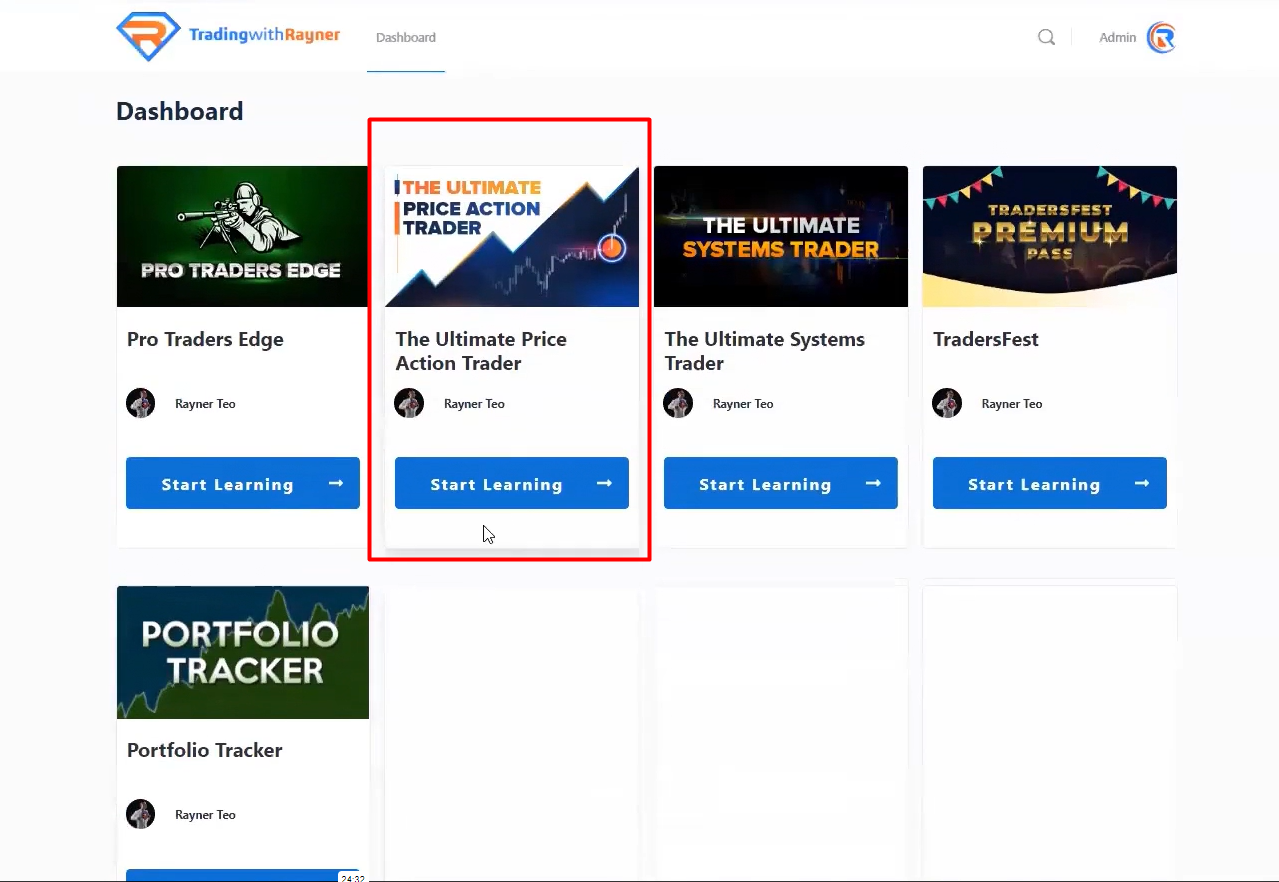Start Learning The Ultimate Systems Trader

[x=781, y=483]
